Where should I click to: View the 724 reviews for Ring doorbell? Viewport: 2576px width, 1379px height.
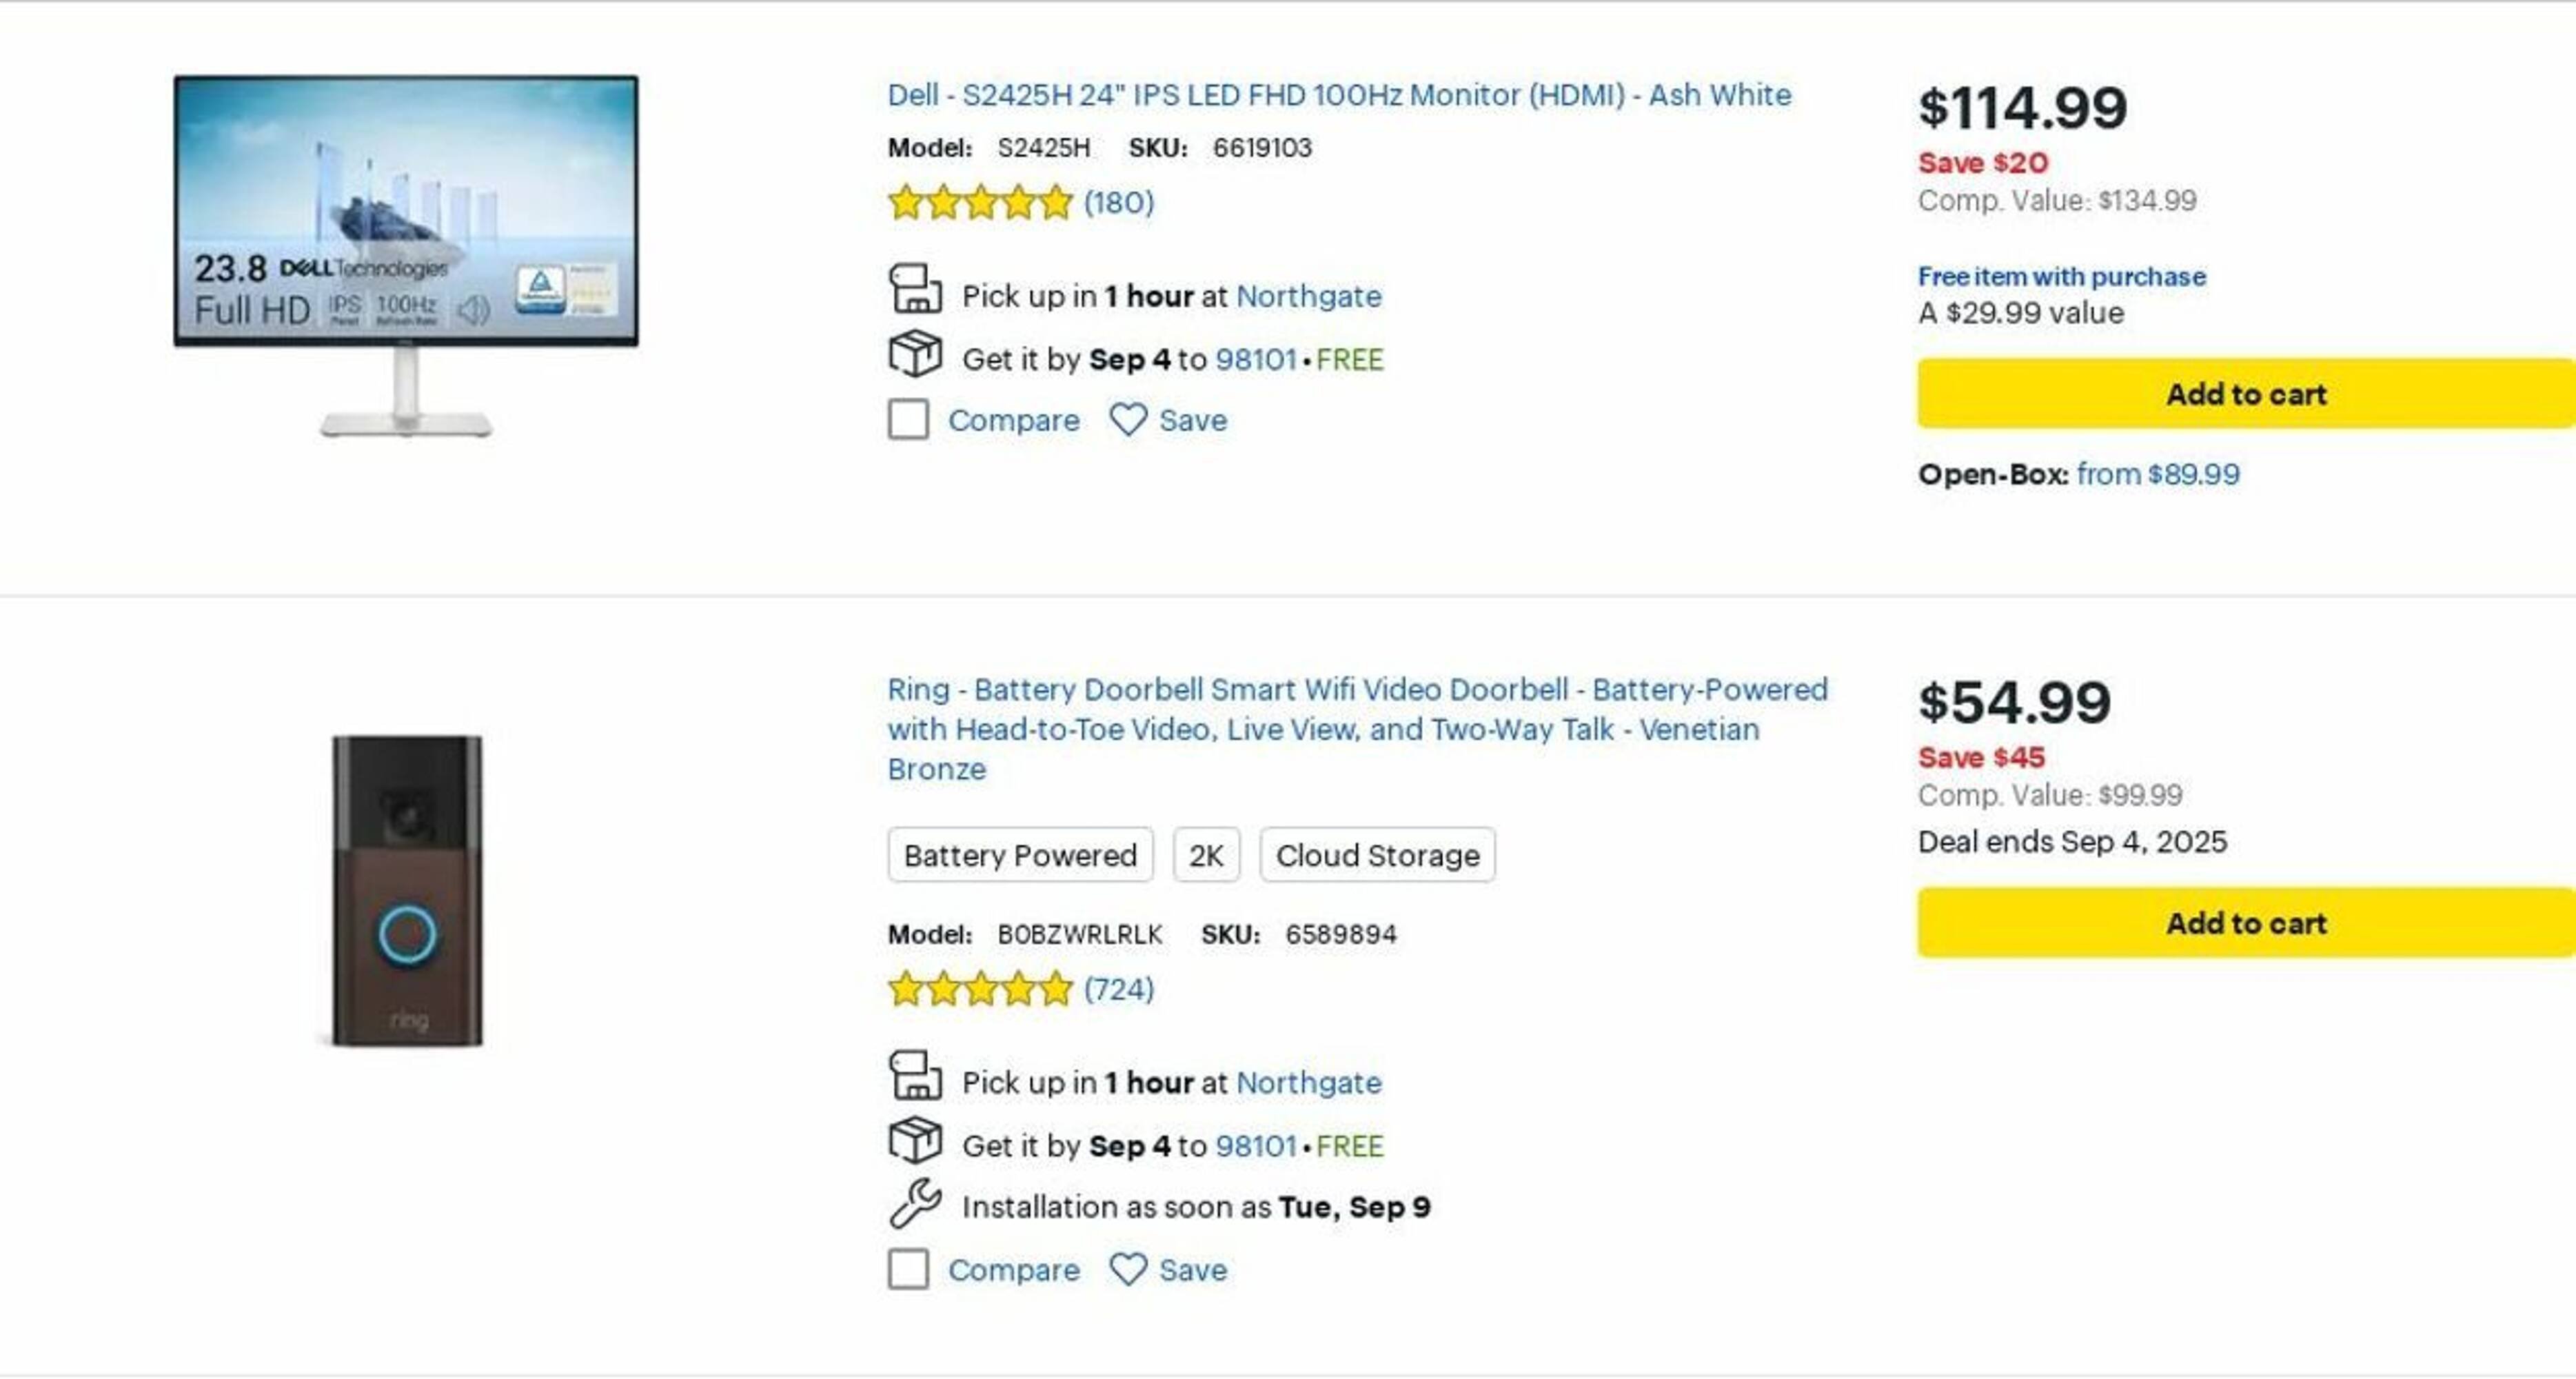point(1118,989)
